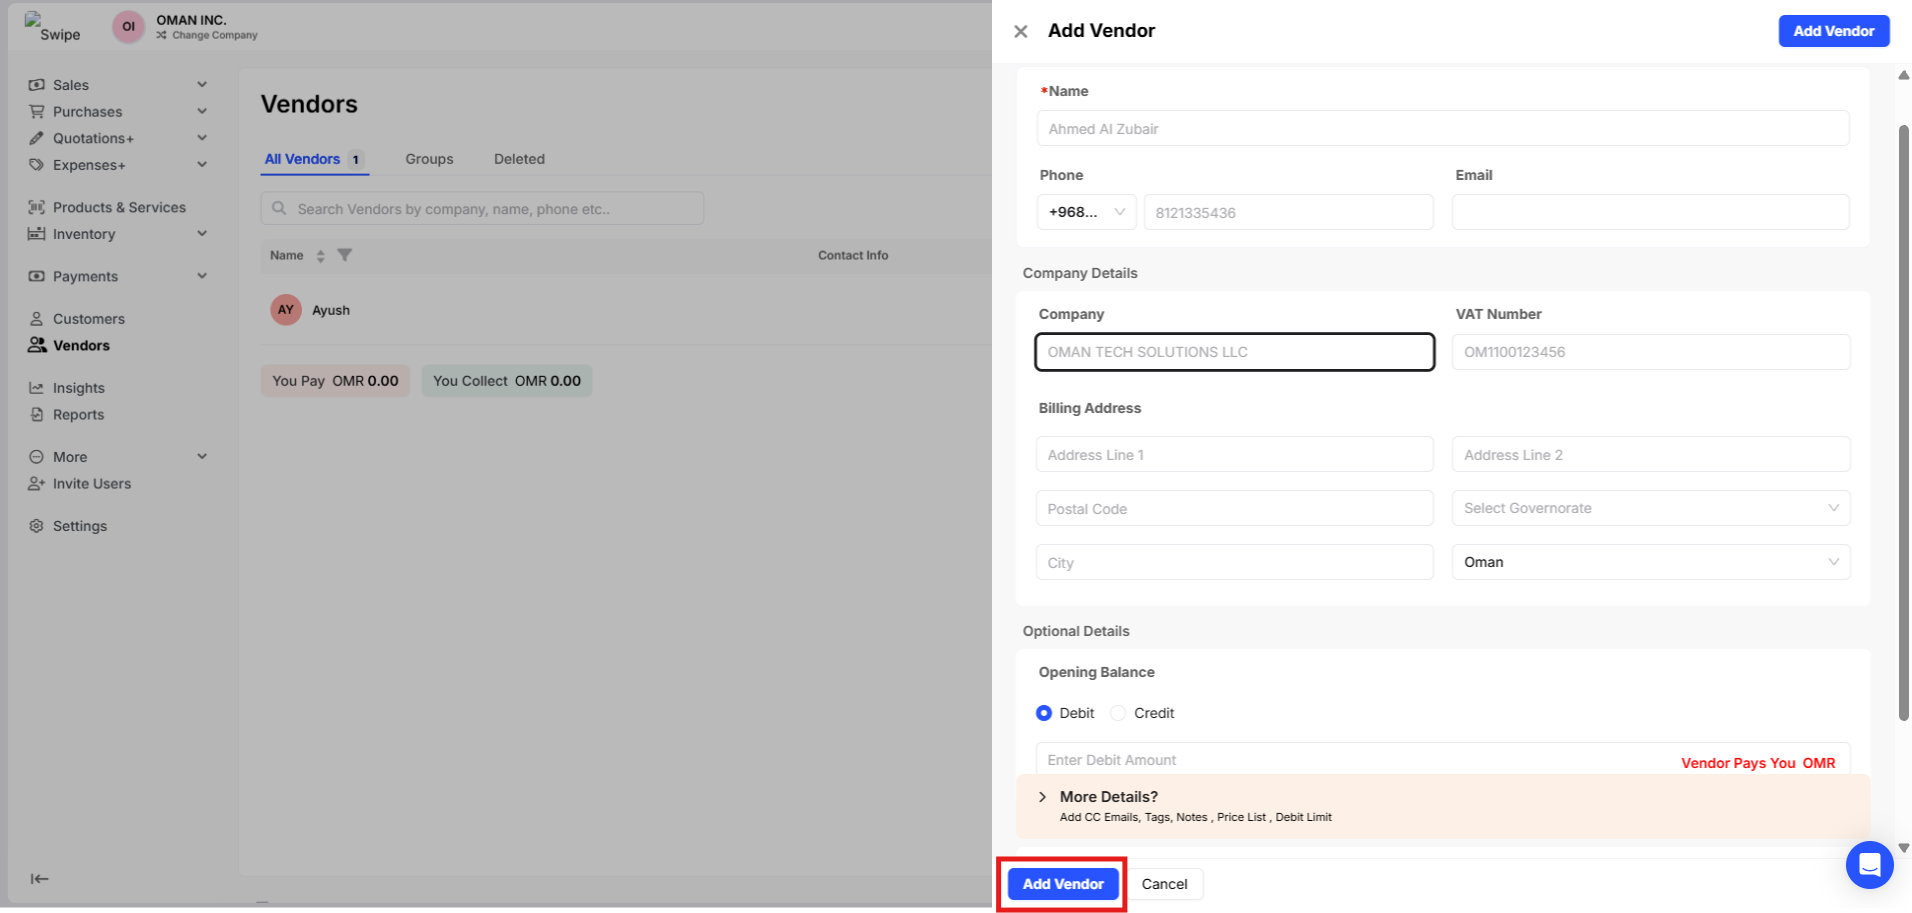
Task: Switch to the Groups tab
Action: coord(429,159)
